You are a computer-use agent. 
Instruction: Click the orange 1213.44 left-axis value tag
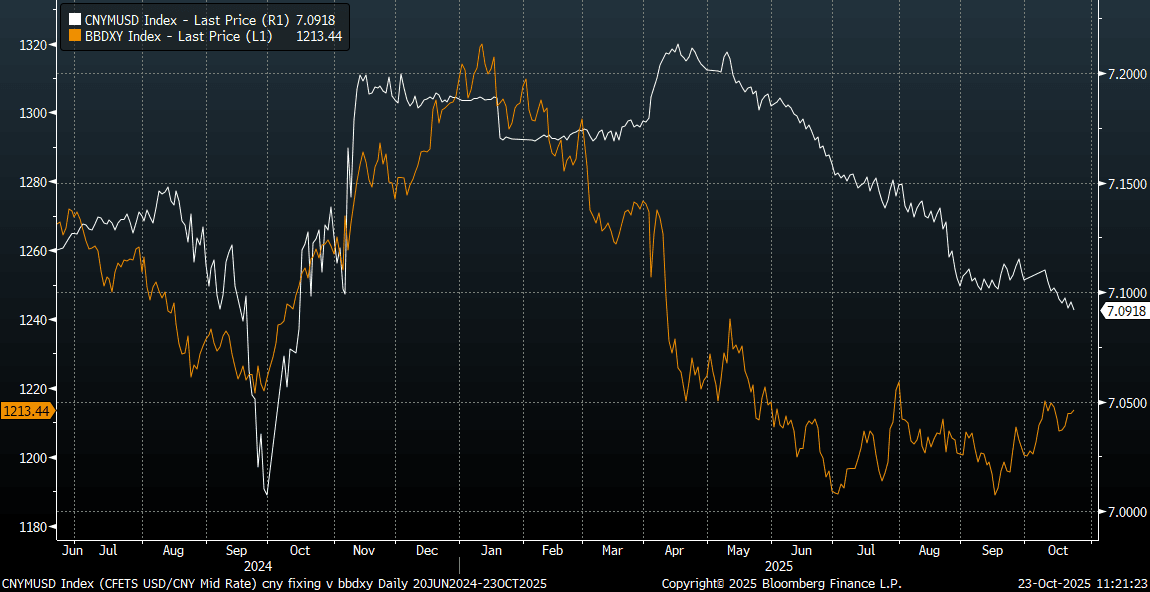coord(26,412)
